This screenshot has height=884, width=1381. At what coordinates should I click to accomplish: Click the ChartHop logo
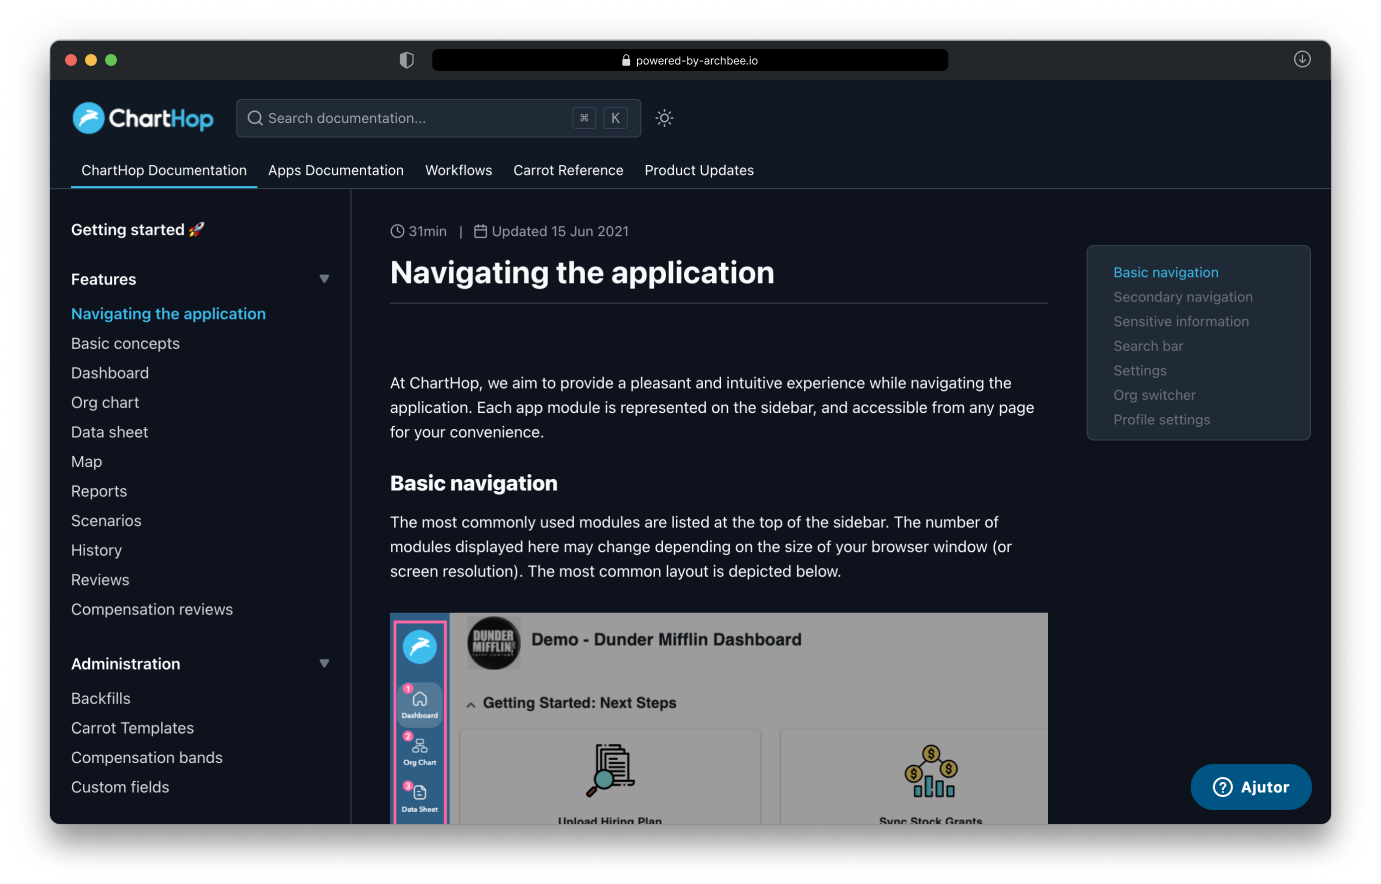tap(143, 118)
